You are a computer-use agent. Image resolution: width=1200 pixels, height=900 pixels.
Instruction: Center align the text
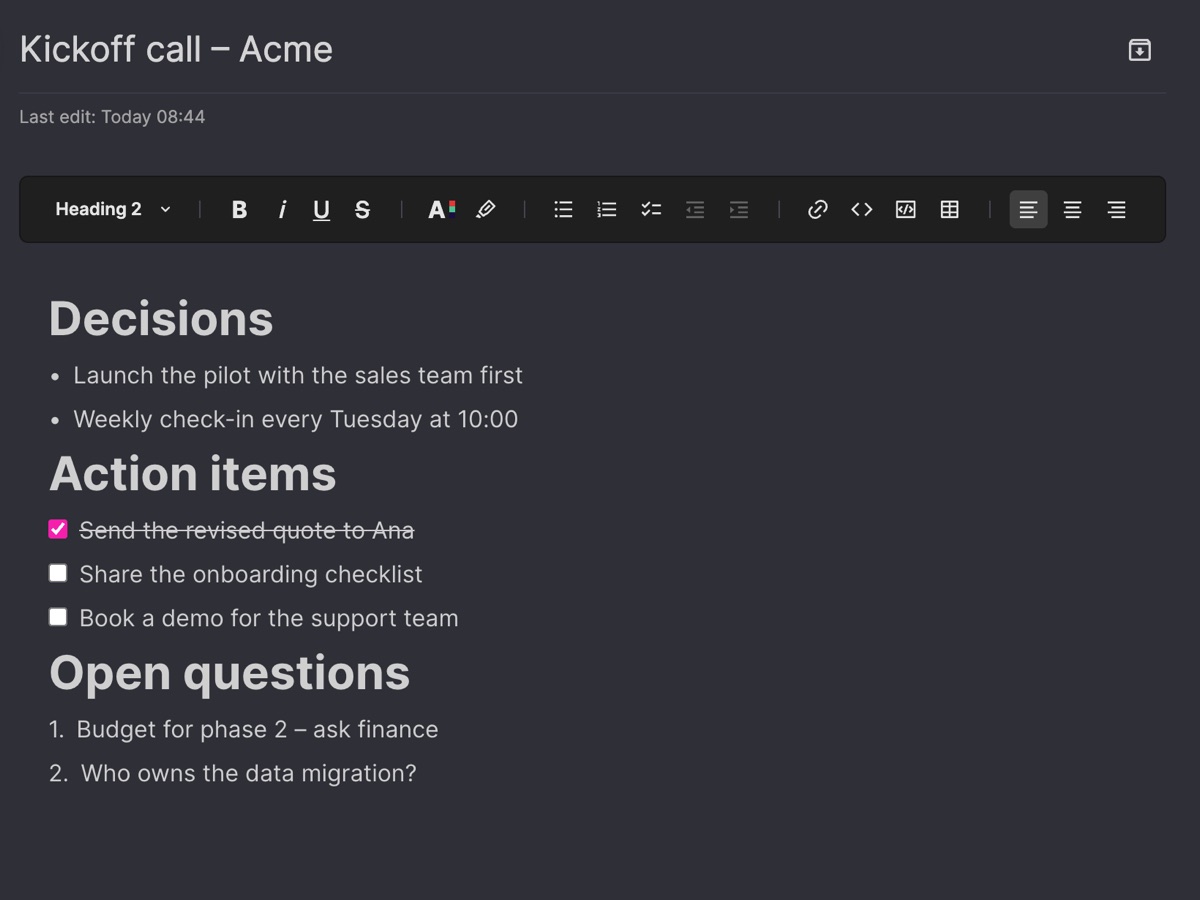(1072, 209)
